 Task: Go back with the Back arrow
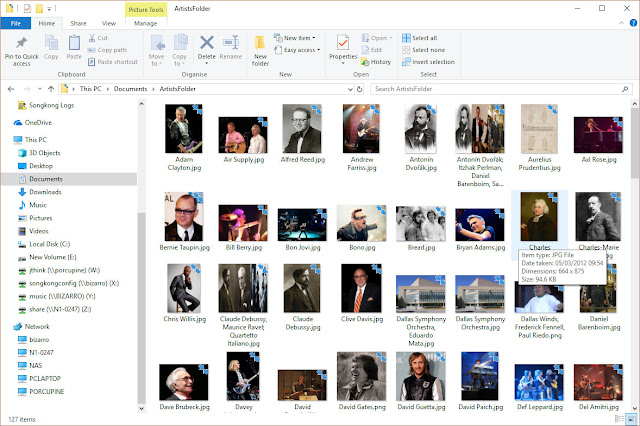[11, 89]
